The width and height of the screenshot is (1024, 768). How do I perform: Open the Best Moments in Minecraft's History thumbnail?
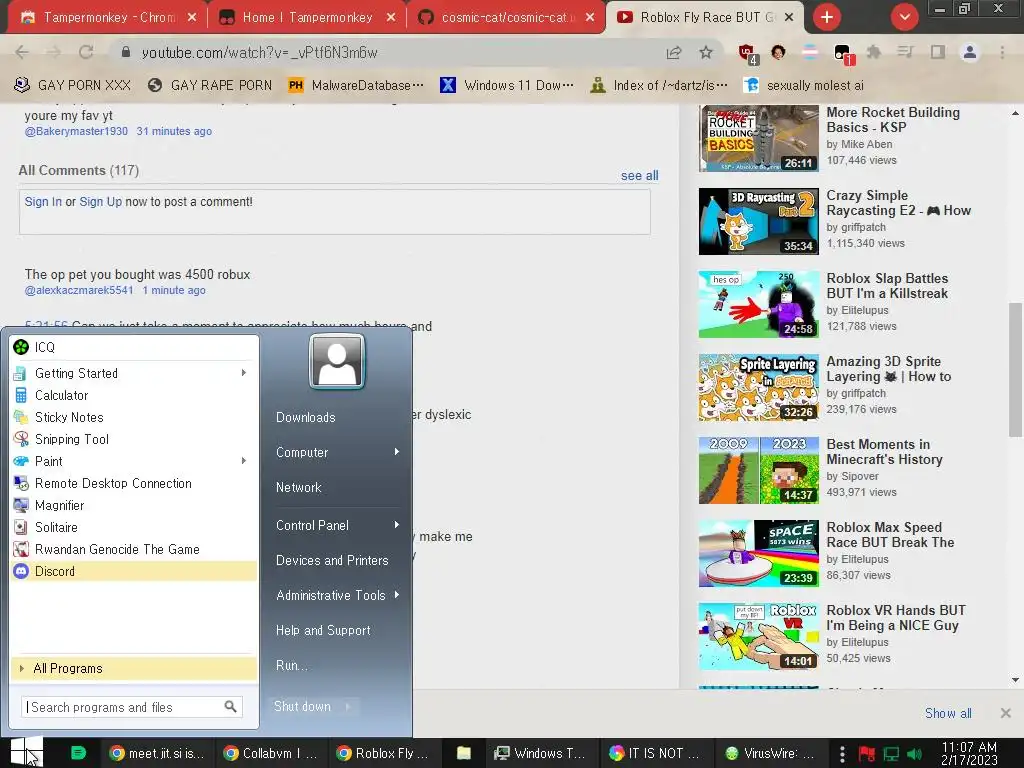pyautogui.click(x=758, y=470)
